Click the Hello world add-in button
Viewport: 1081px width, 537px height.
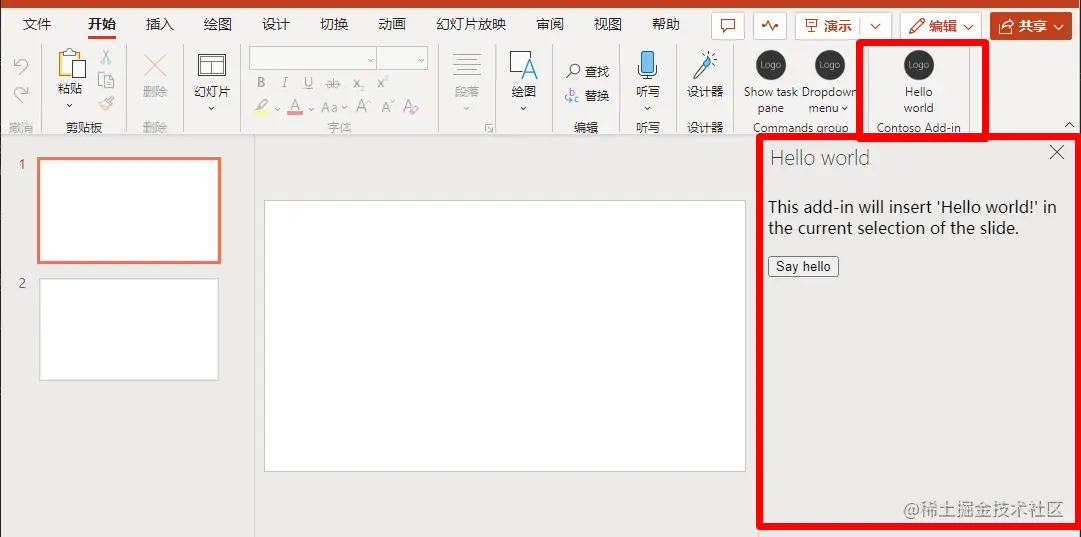[918, 81]
